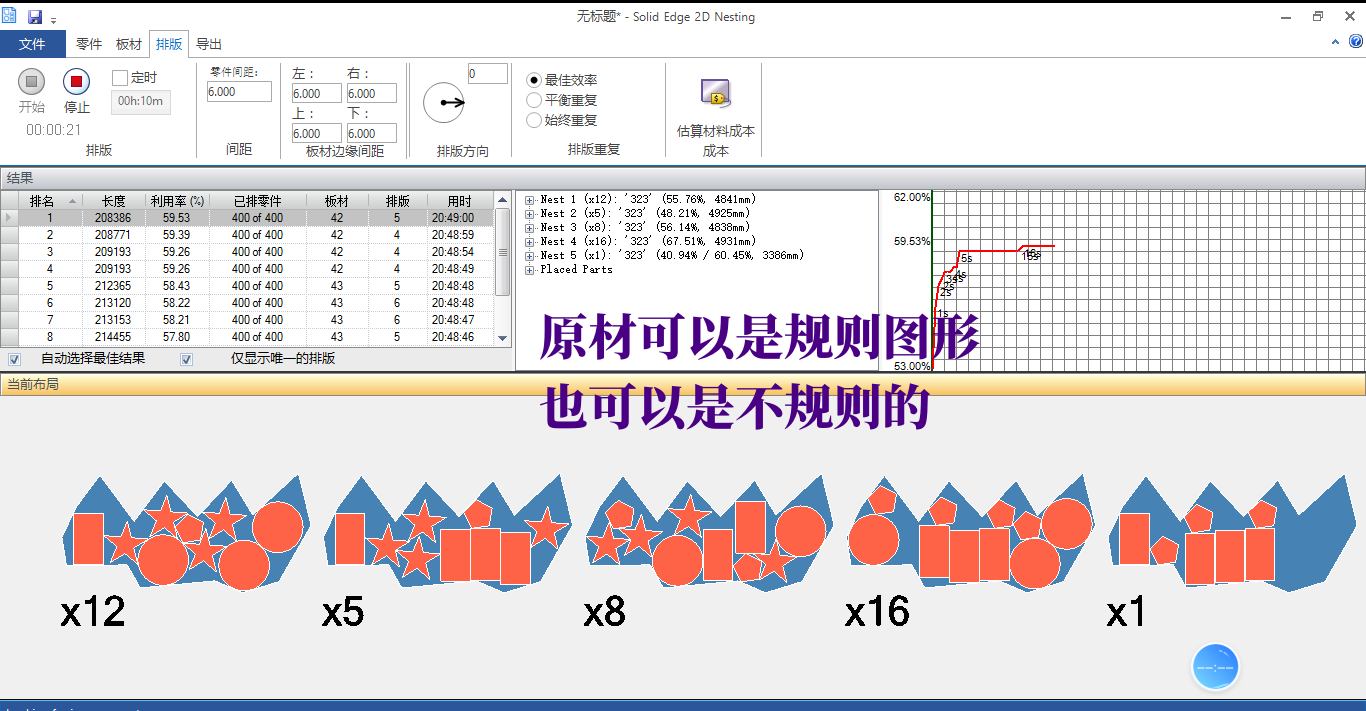Toggle 仅显示唯一的排版 checkbox

point(186,359)
